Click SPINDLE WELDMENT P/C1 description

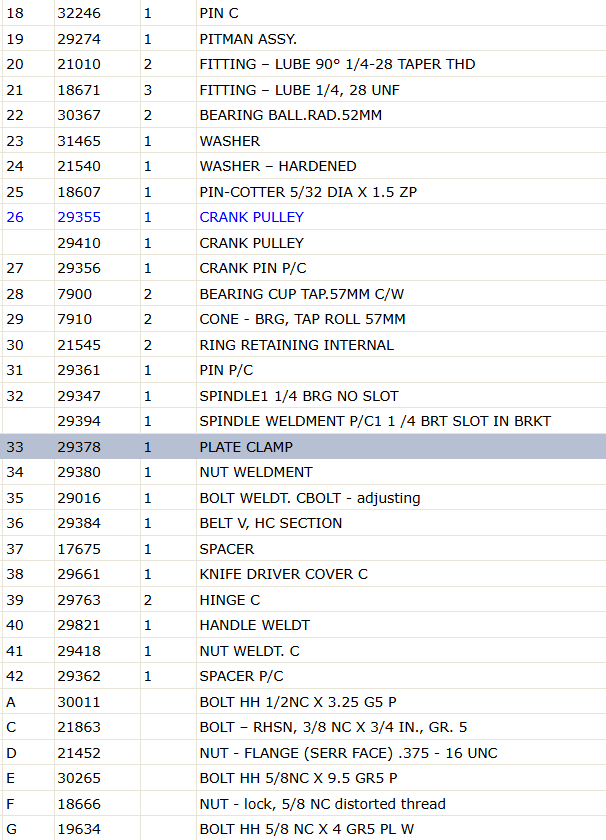pyautogui.click(x=375, y=421)
